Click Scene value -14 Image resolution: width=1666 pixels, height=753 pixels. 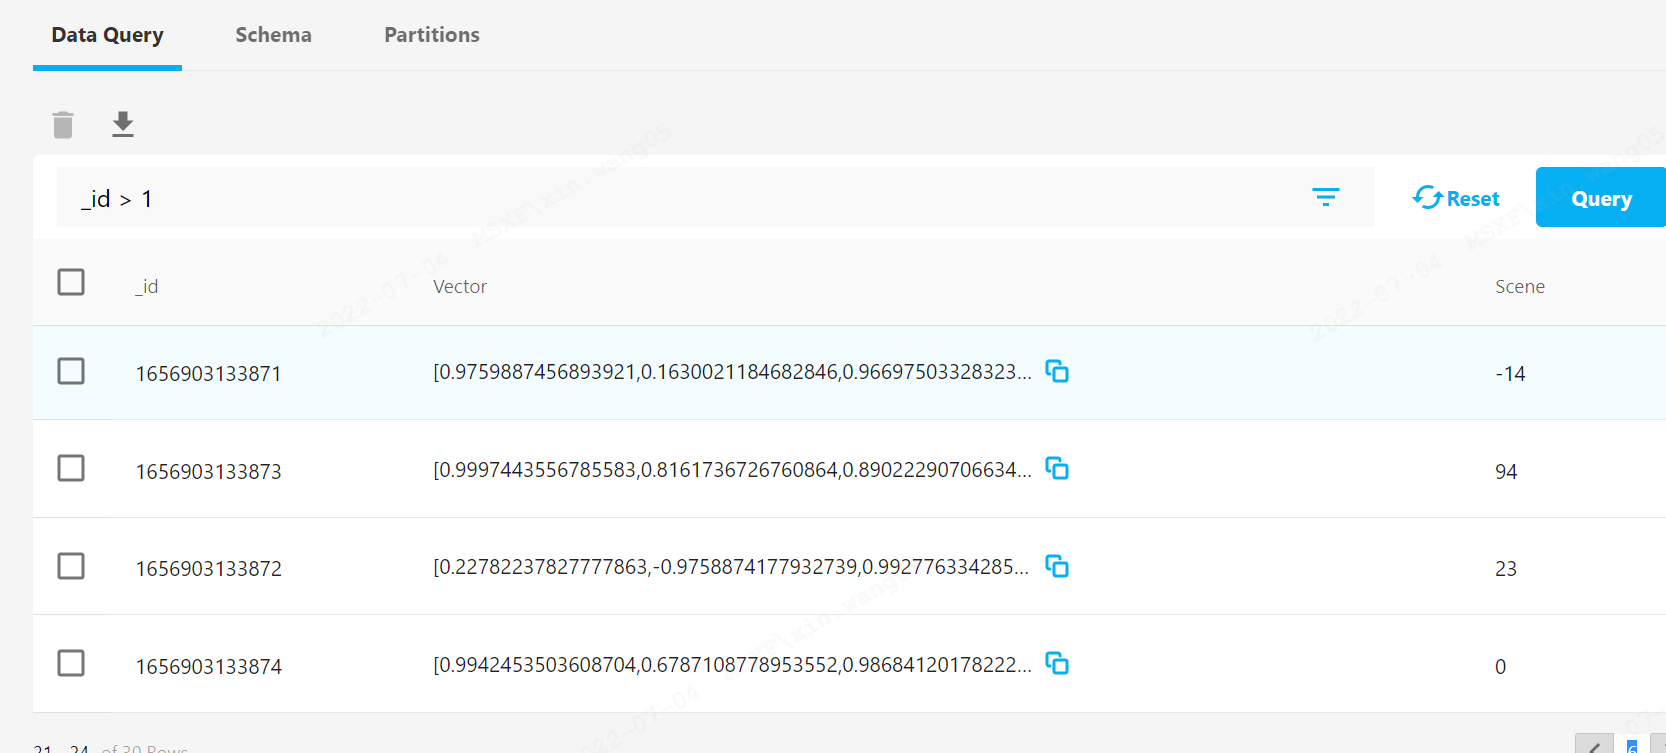1510,374
